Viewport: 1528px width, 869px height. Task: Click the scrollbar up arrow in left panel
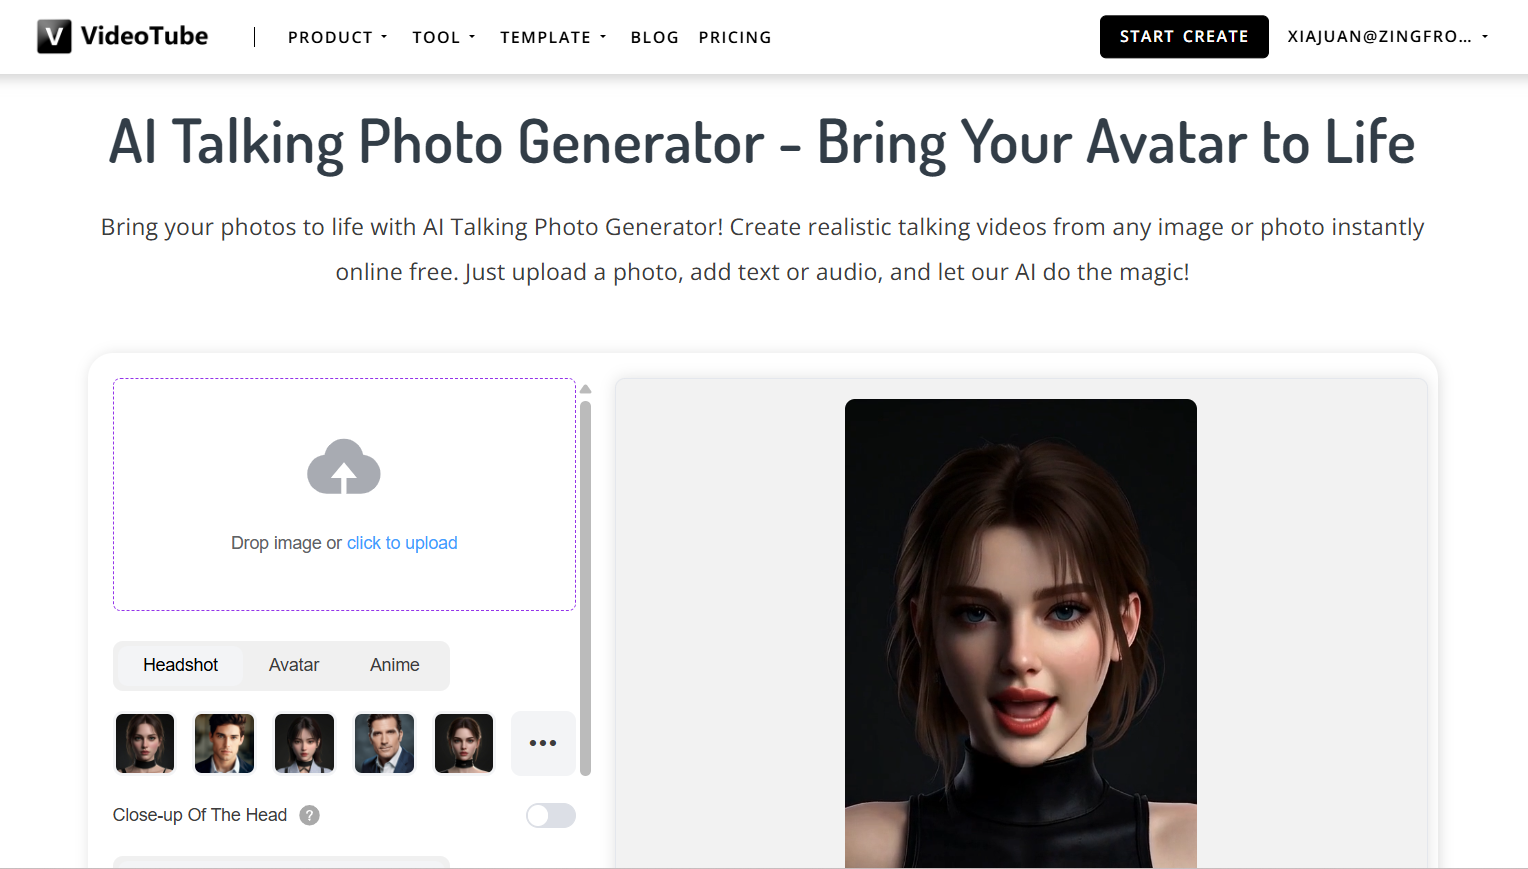point(586,389)
